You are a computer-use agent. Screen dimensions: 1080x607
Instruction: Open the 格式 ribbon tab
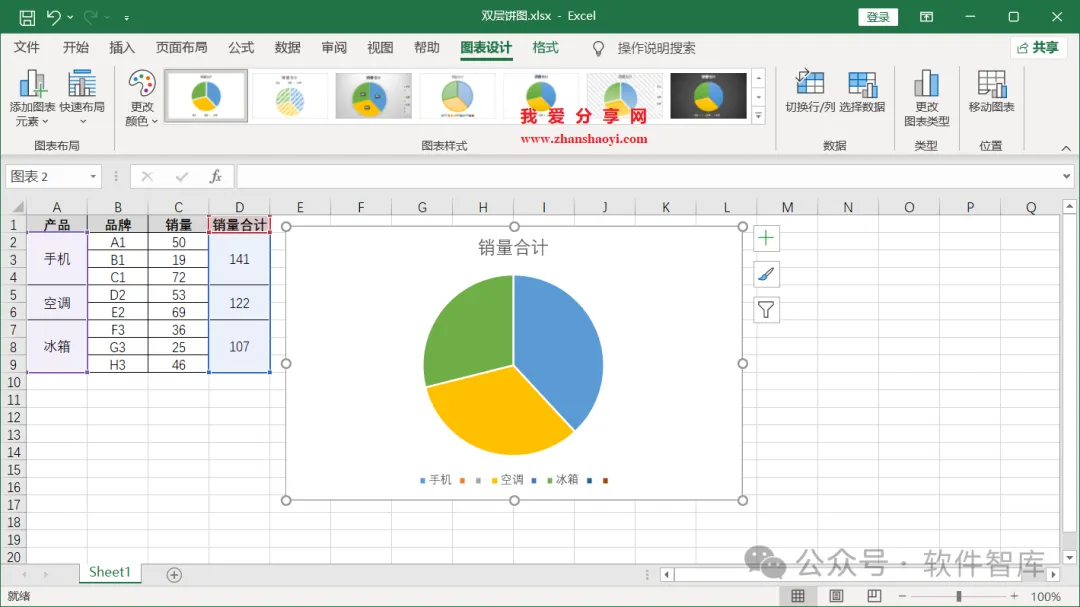pos(545,48)
